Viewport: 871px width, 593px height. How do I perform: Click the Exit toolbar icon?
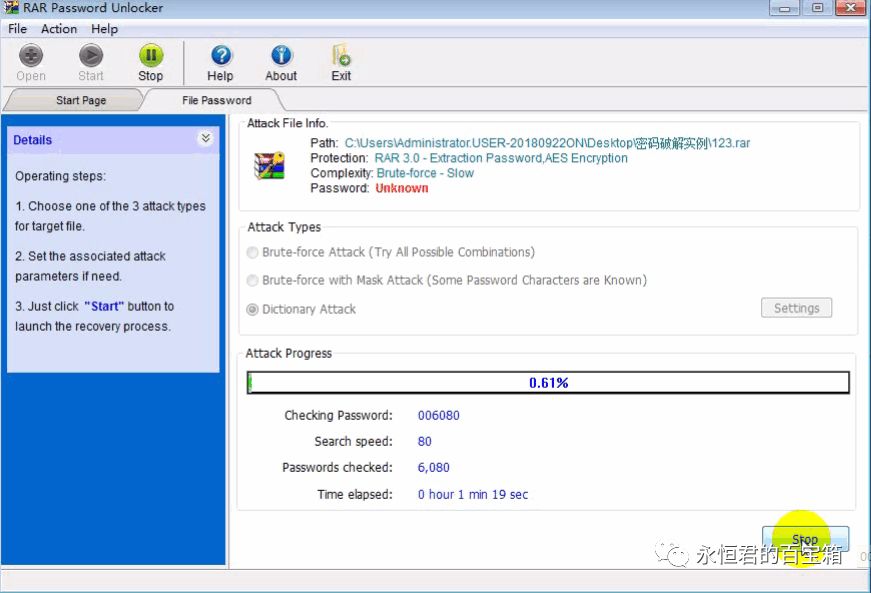(x=341, y=56)
